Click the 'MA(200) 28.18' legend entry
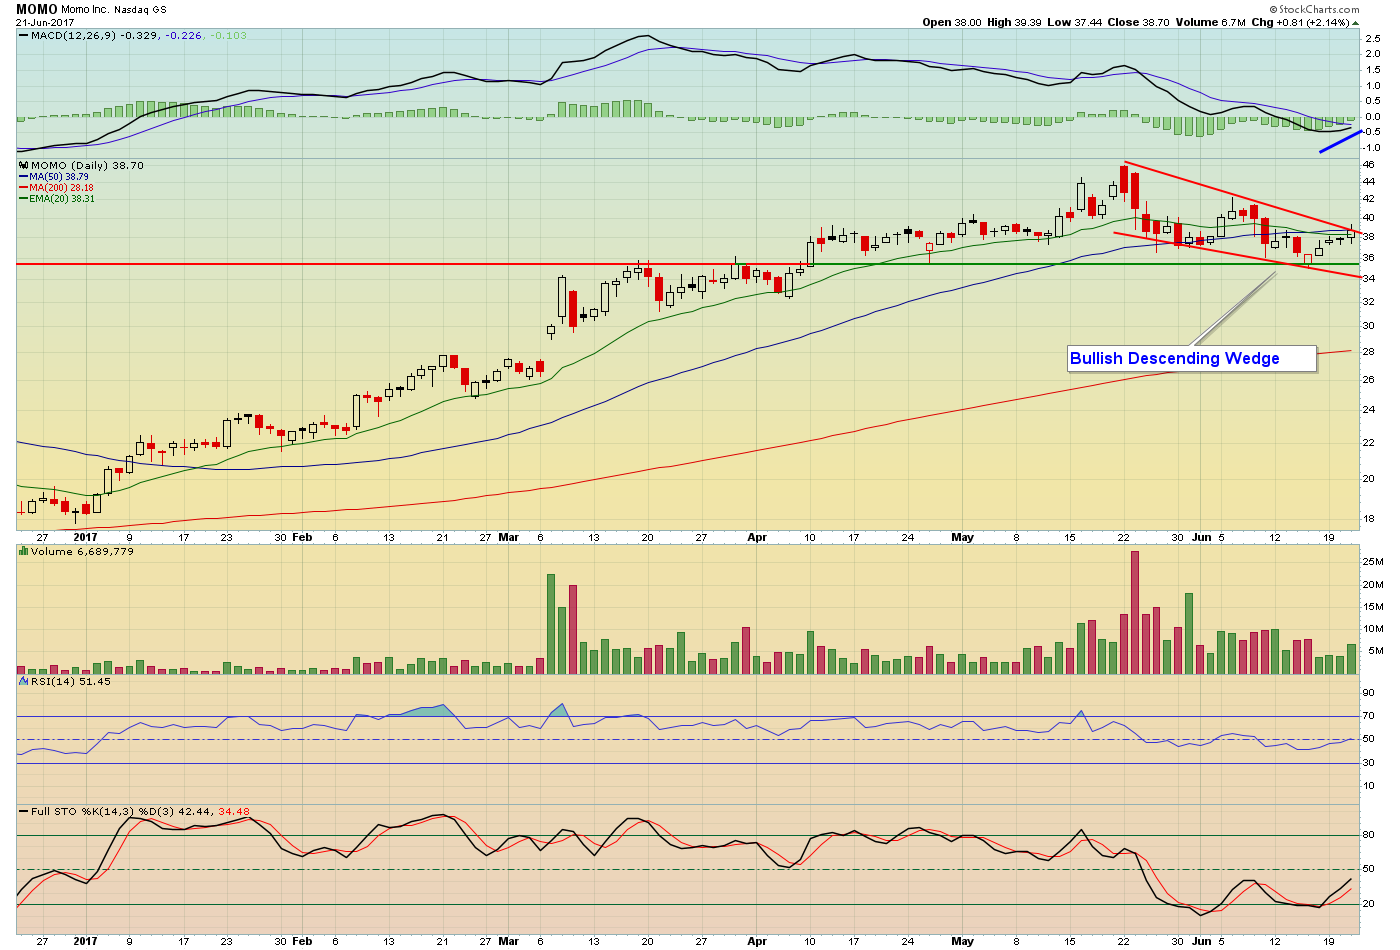Viewport: 1400px width, 950px height. click(x=62, y=188)
